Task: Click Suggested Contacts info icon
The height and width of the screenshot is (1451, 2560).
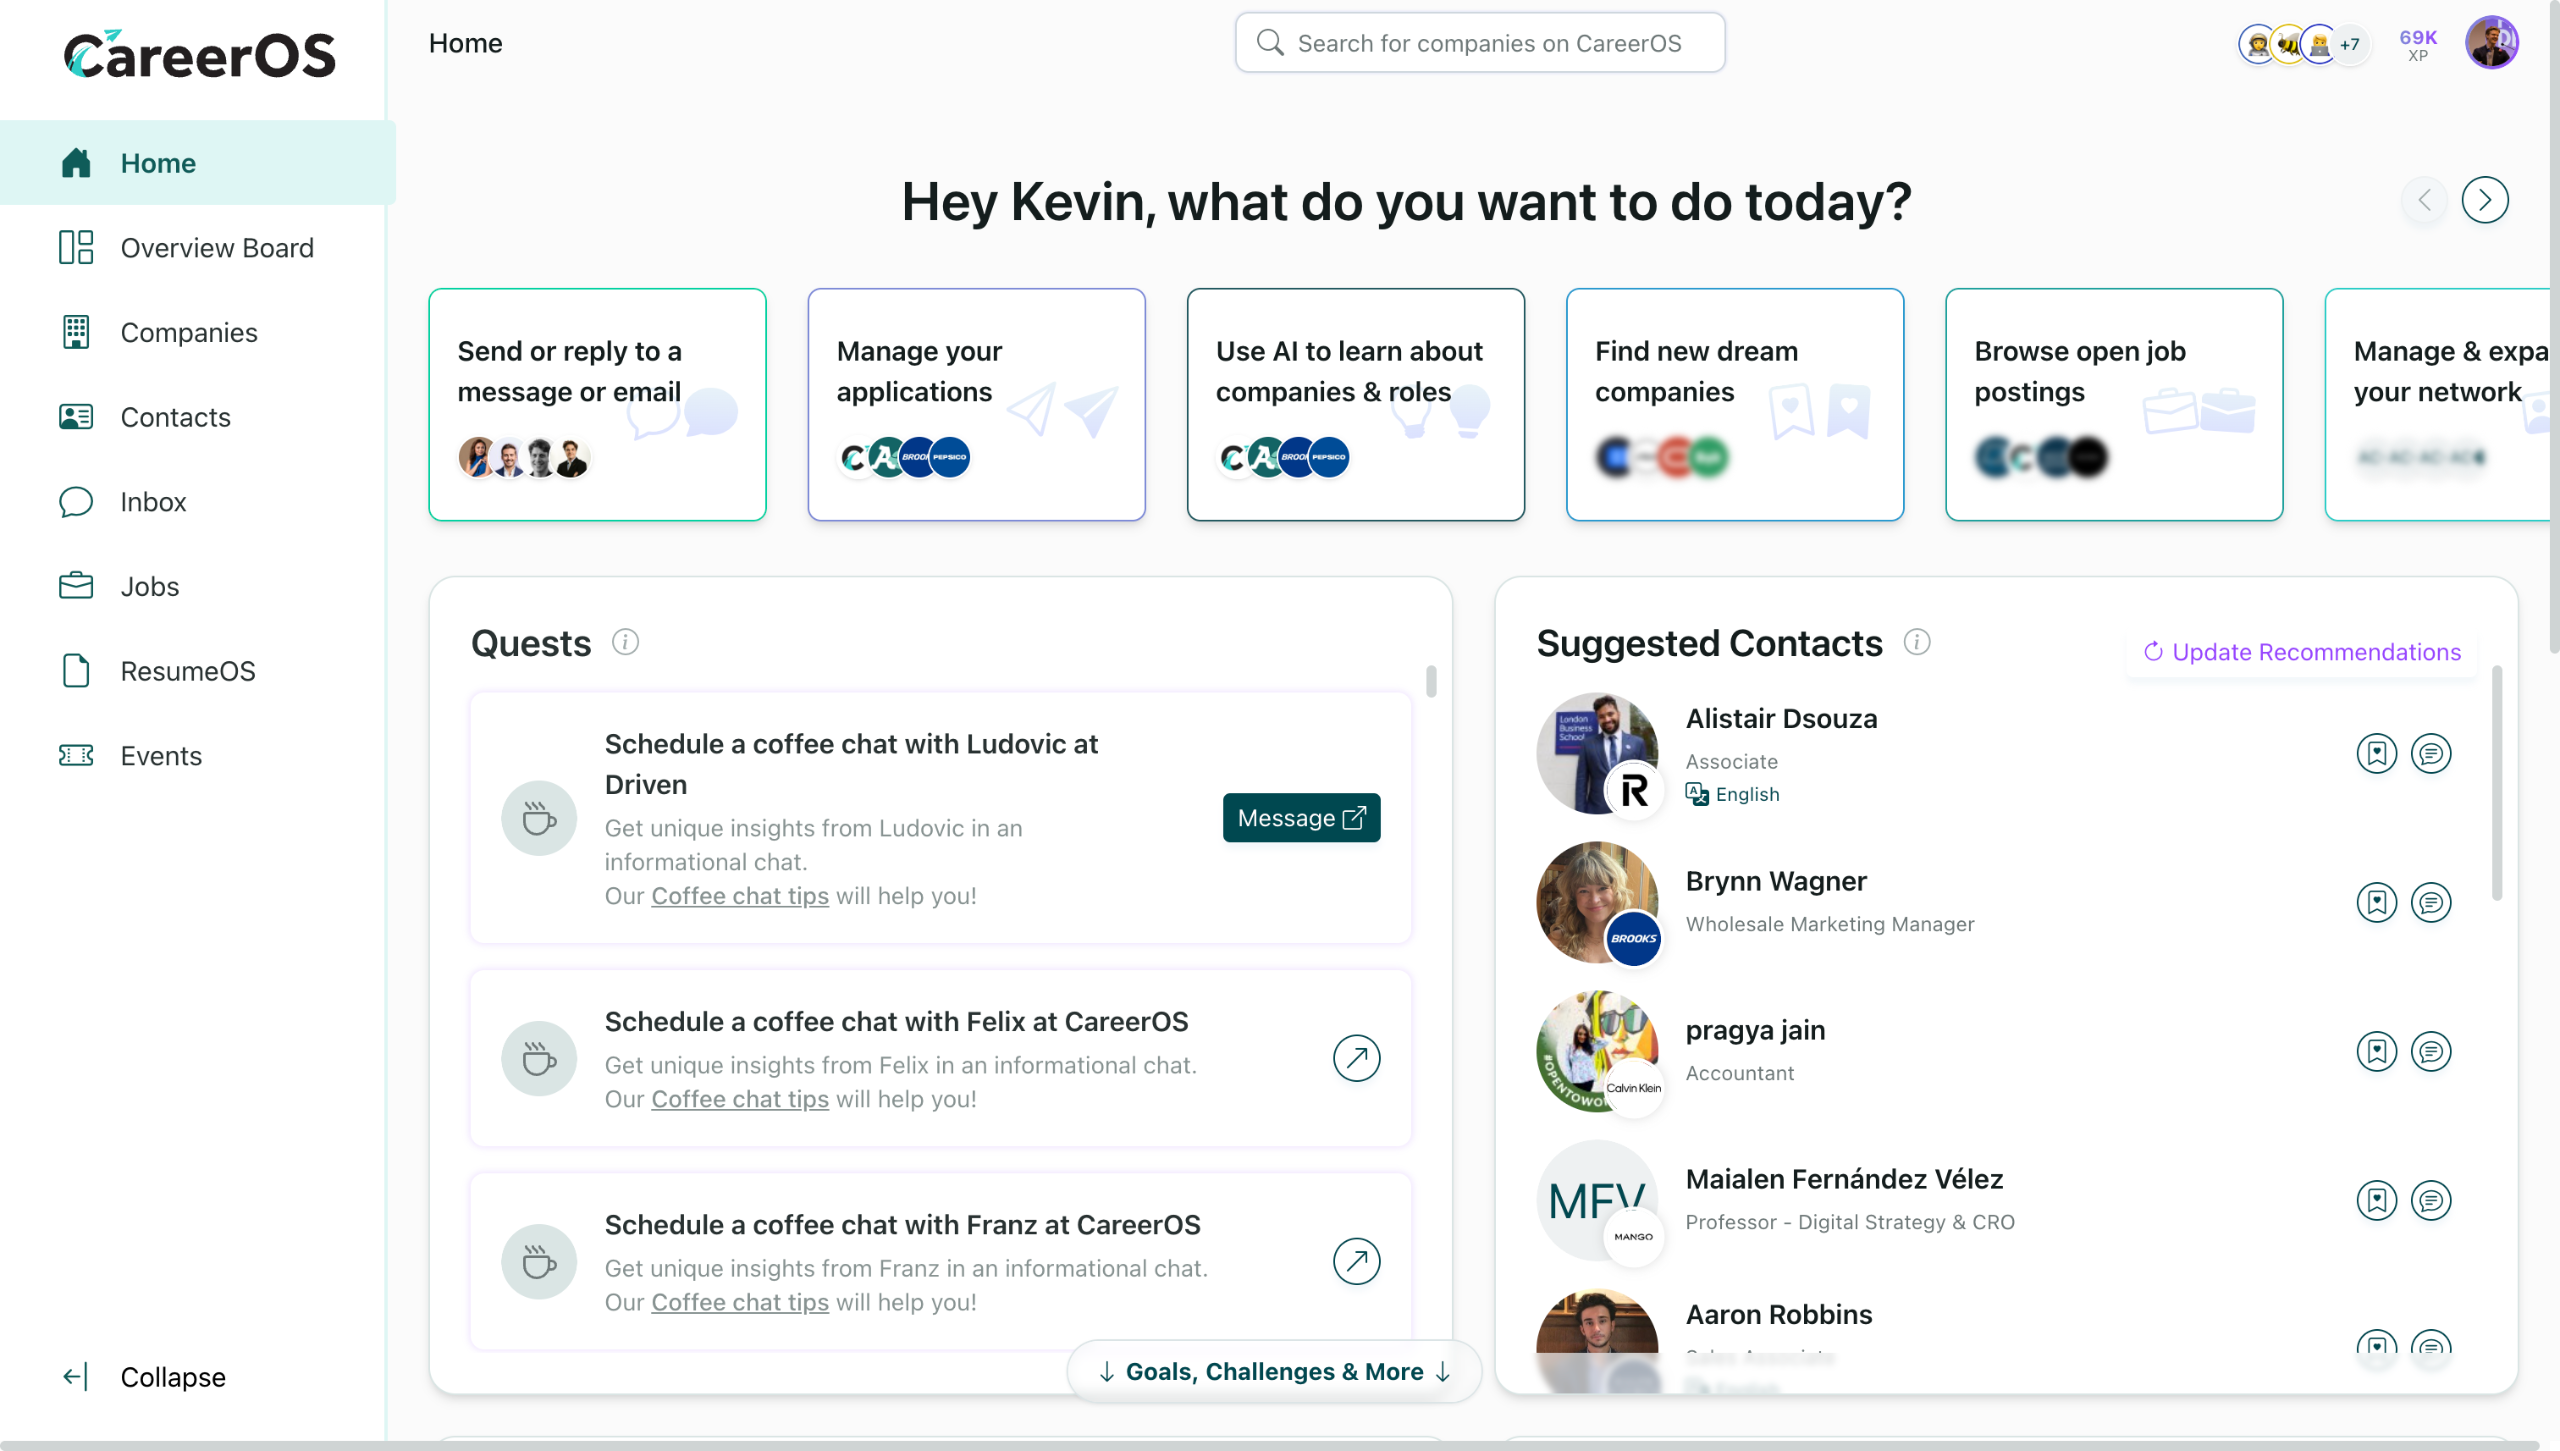Action: [x=1916, y=642]
